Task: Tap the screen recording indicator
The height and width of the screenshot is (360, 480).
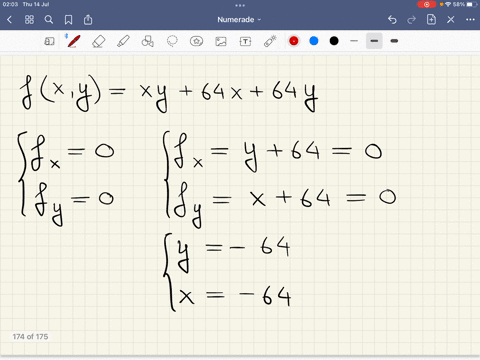Action: [x=426, y=5]
